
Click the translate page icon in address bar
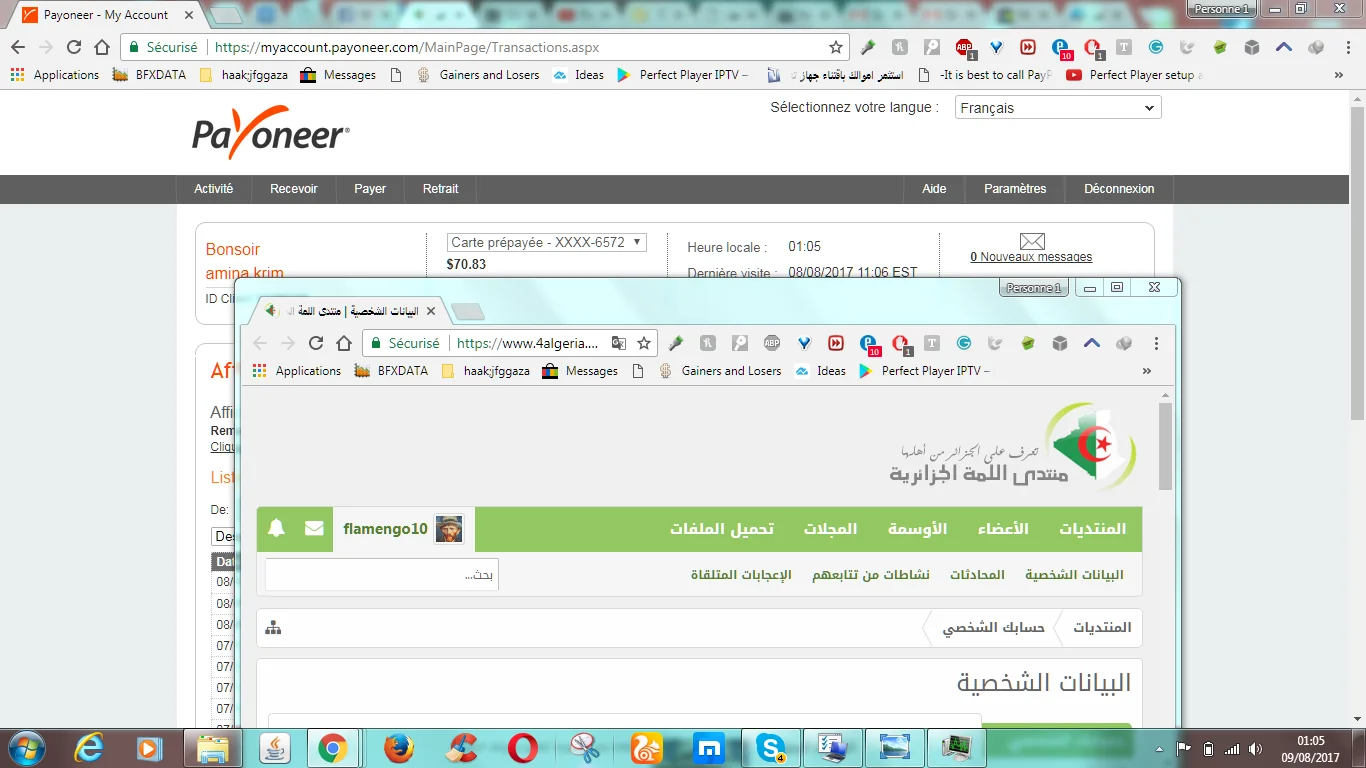pyautogui.click(x=619, y=343)
